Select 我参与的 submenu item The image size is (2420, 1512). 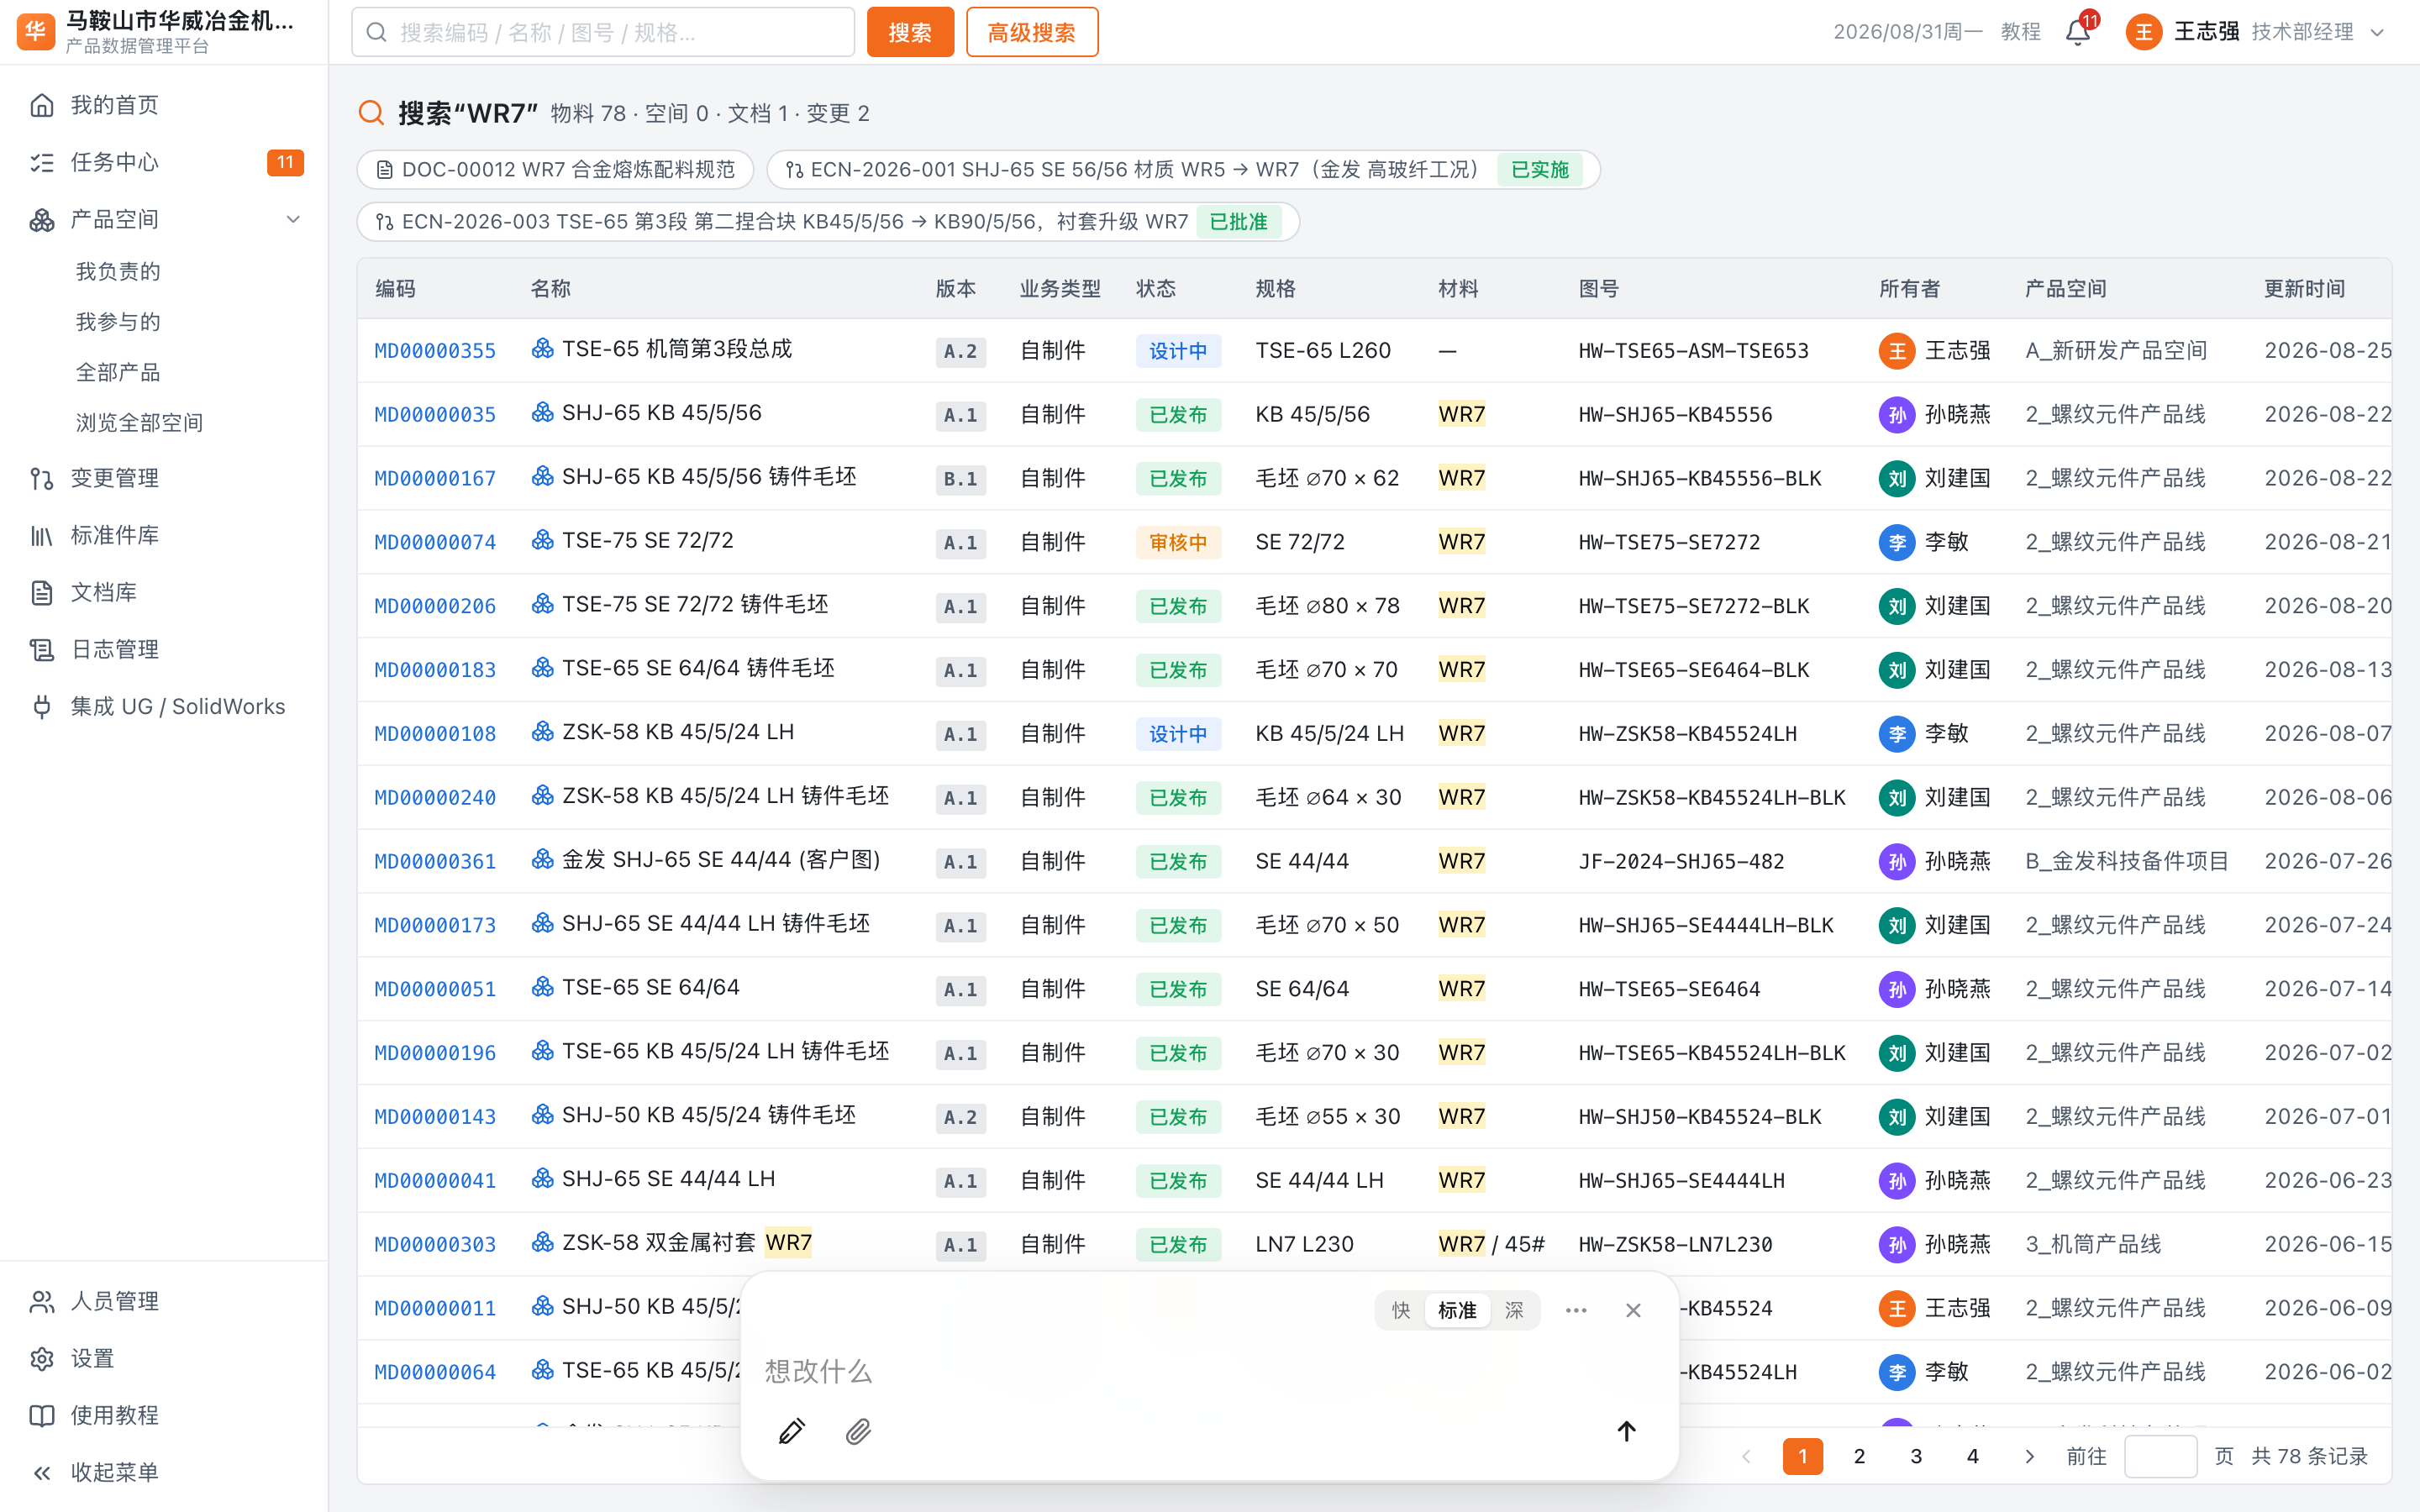tap(118, 322)
